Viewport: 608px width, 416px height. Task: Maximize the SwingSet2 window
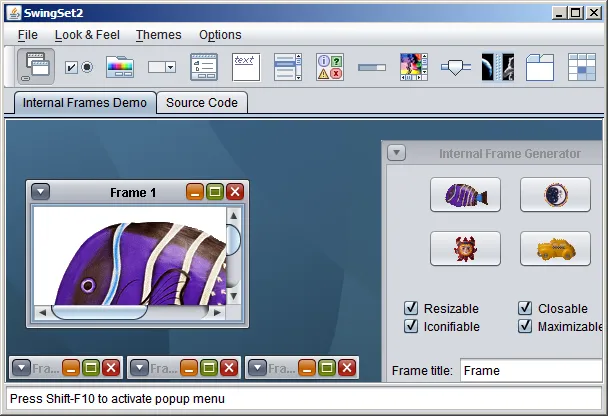(x=576, y=13)
